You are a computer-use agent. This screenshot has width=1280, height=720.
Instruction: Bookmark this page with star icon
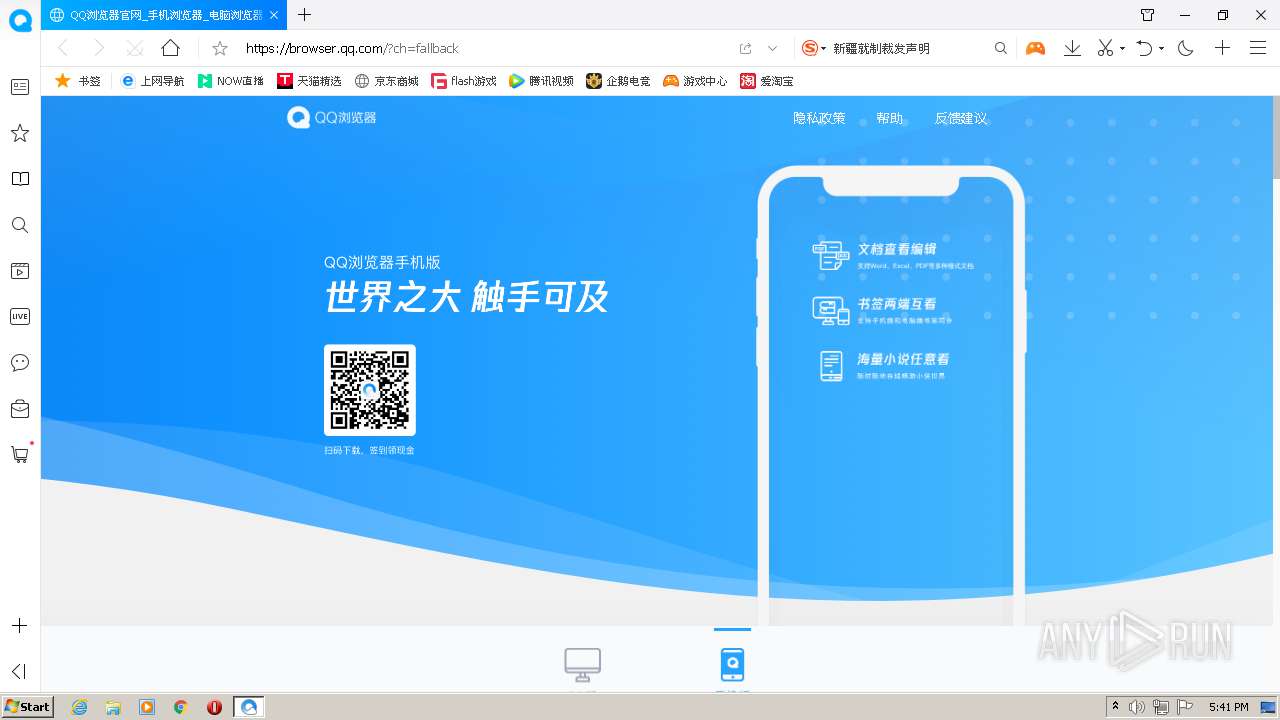[220, 48]
